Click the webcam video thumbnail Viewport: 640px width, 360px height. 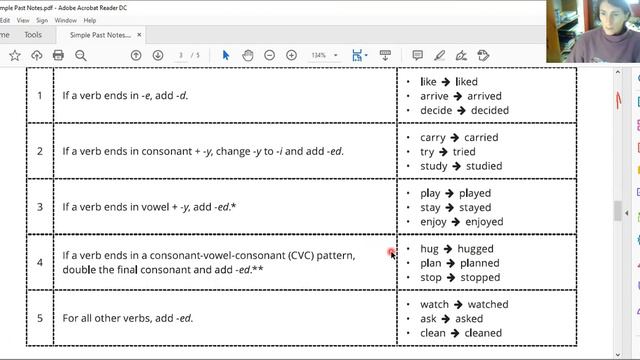coord(593,31)
